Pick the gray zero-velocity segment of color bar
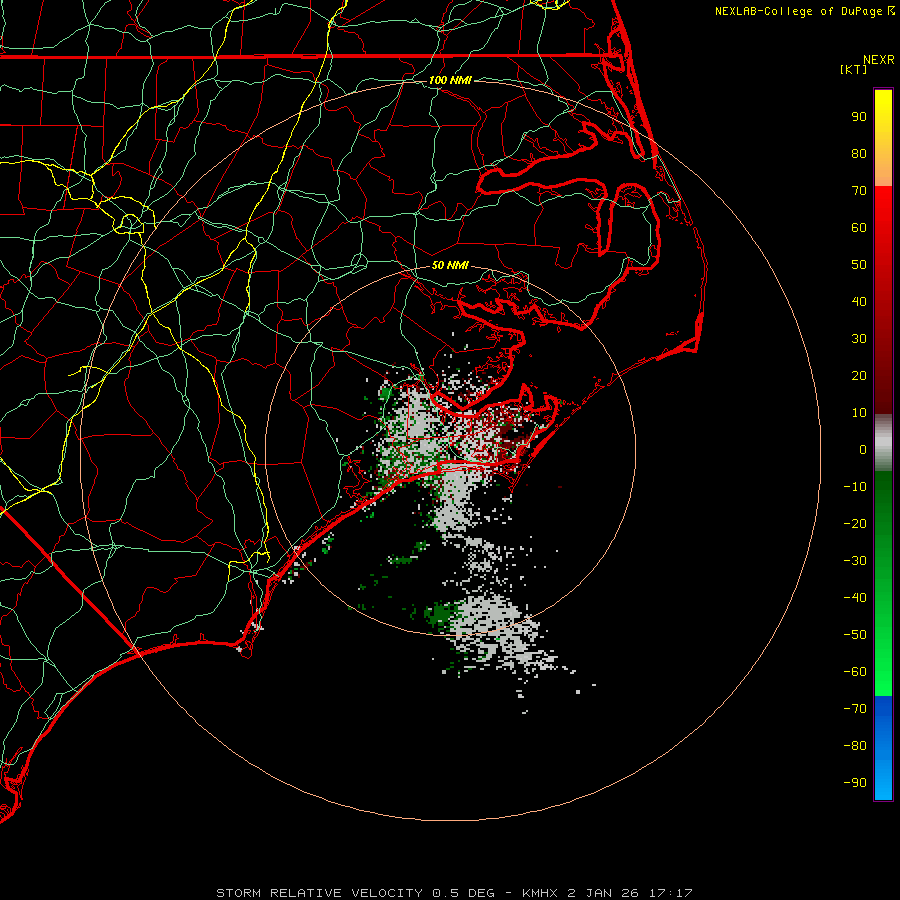The image size is (900, 900). click(883, 443)
